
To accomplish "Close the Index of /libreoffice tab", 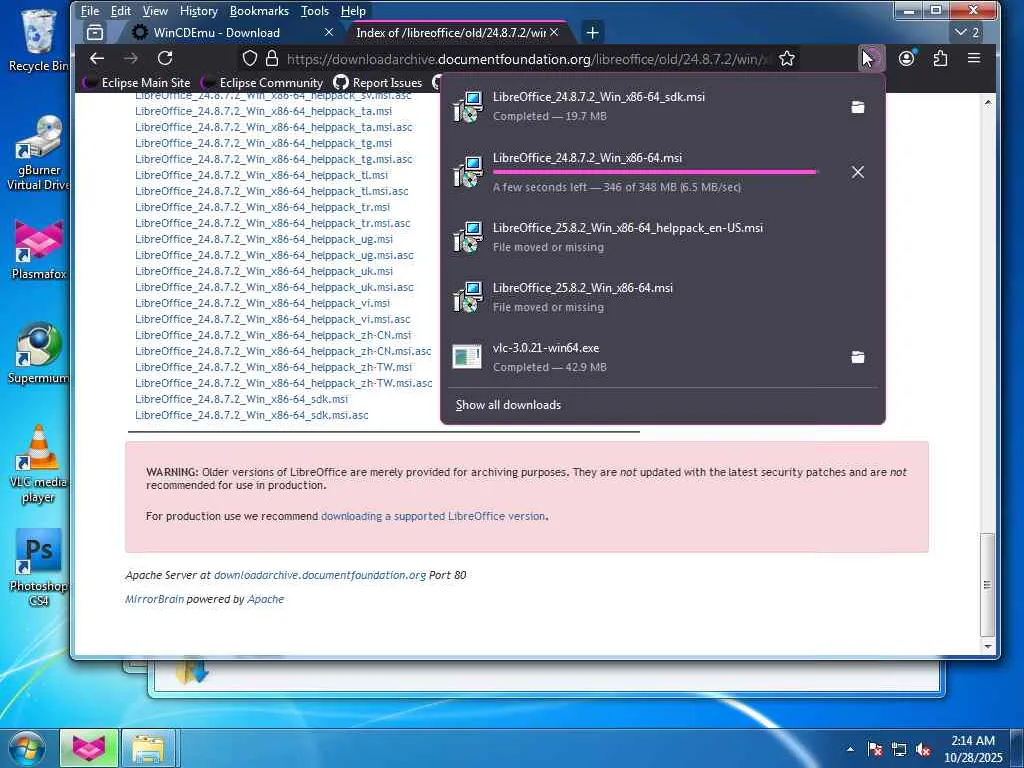I will [554, 32].
